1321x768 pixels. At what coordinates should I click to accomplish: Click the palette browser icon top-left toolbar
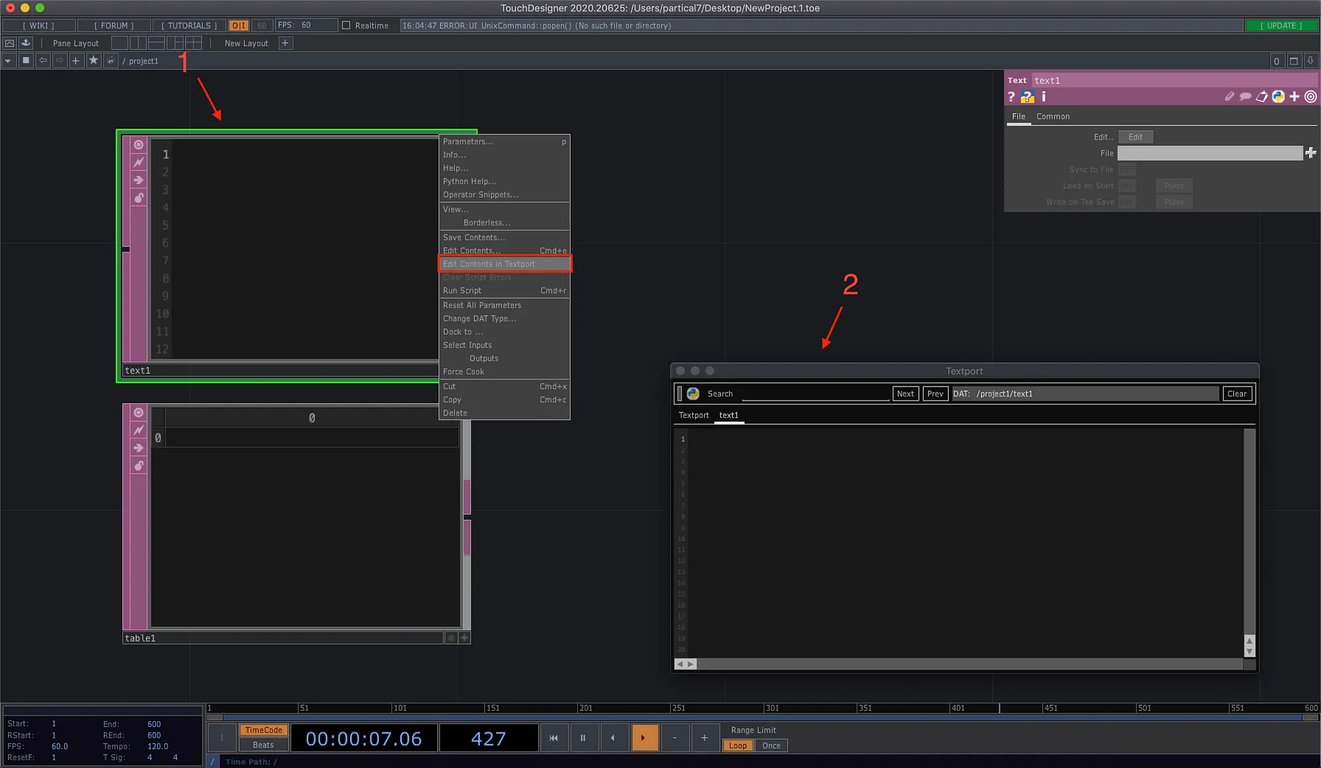[x=9, y=43]
